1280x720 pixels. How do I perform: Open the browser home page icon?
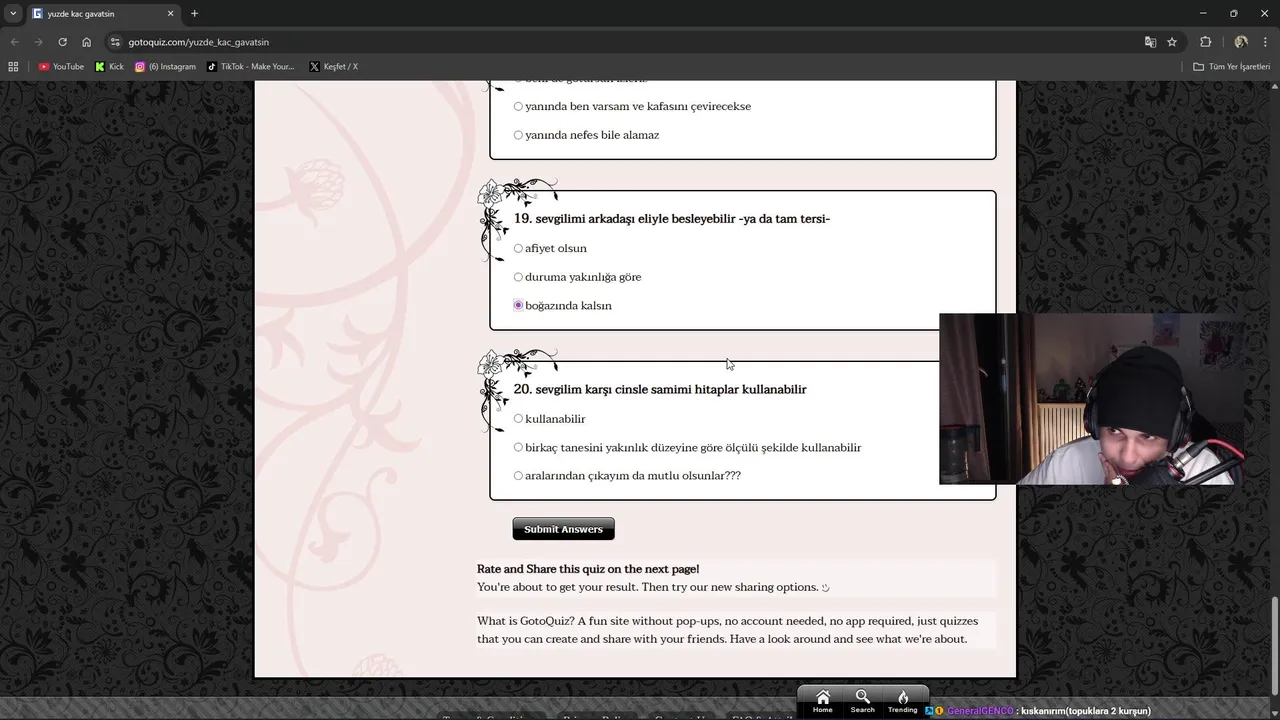click(86, 42)
